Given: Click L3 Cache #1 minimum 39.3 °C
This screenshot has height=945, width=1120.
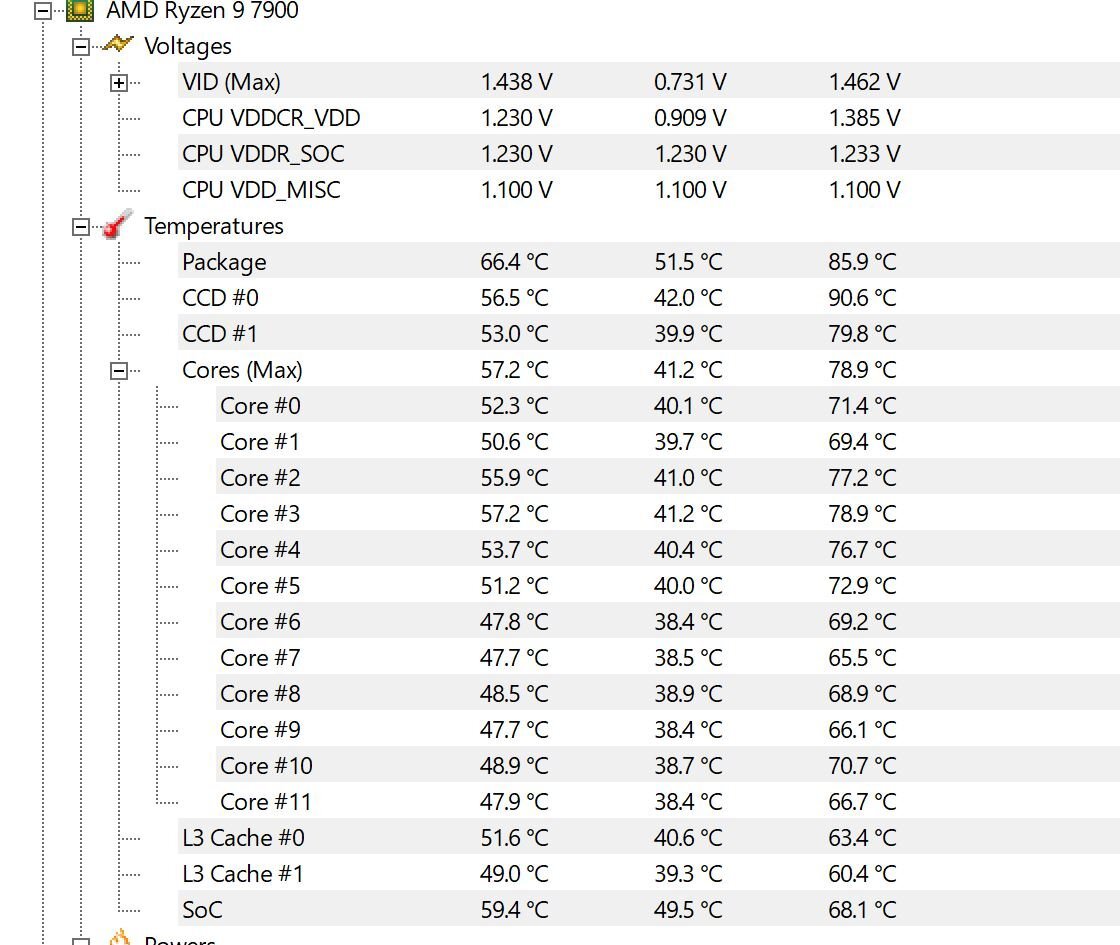Looking at the screenshot, I should pos(689,874).
